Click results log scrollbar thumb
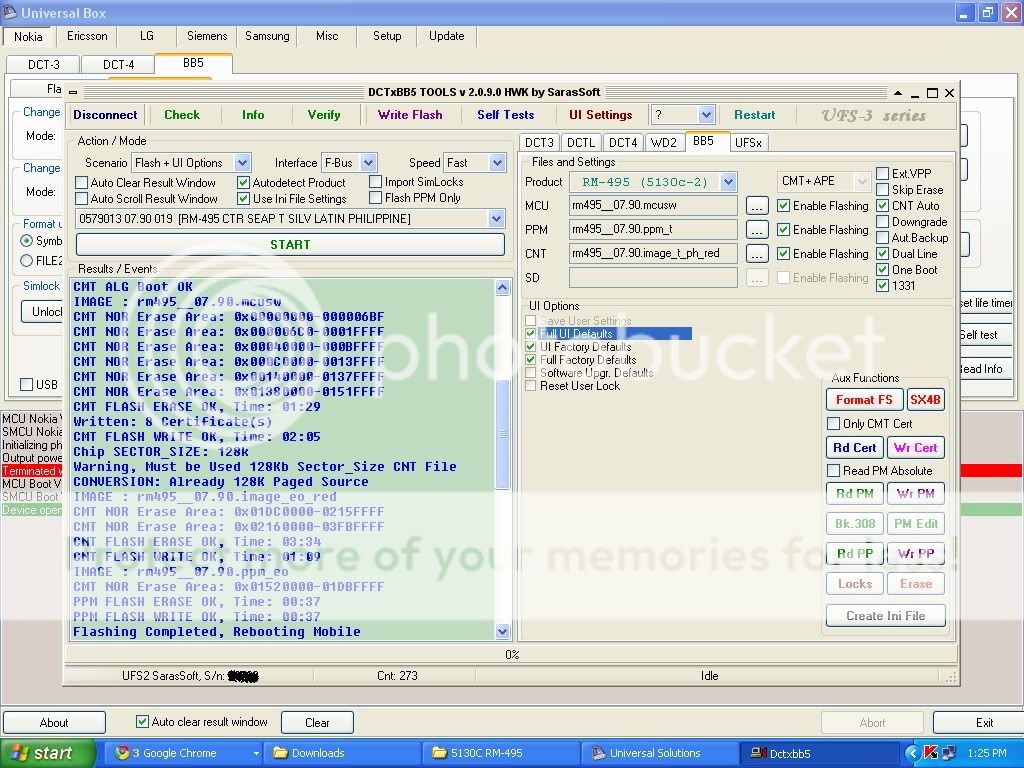Viewport: 1024px width, 768px height. pos(502,434)
